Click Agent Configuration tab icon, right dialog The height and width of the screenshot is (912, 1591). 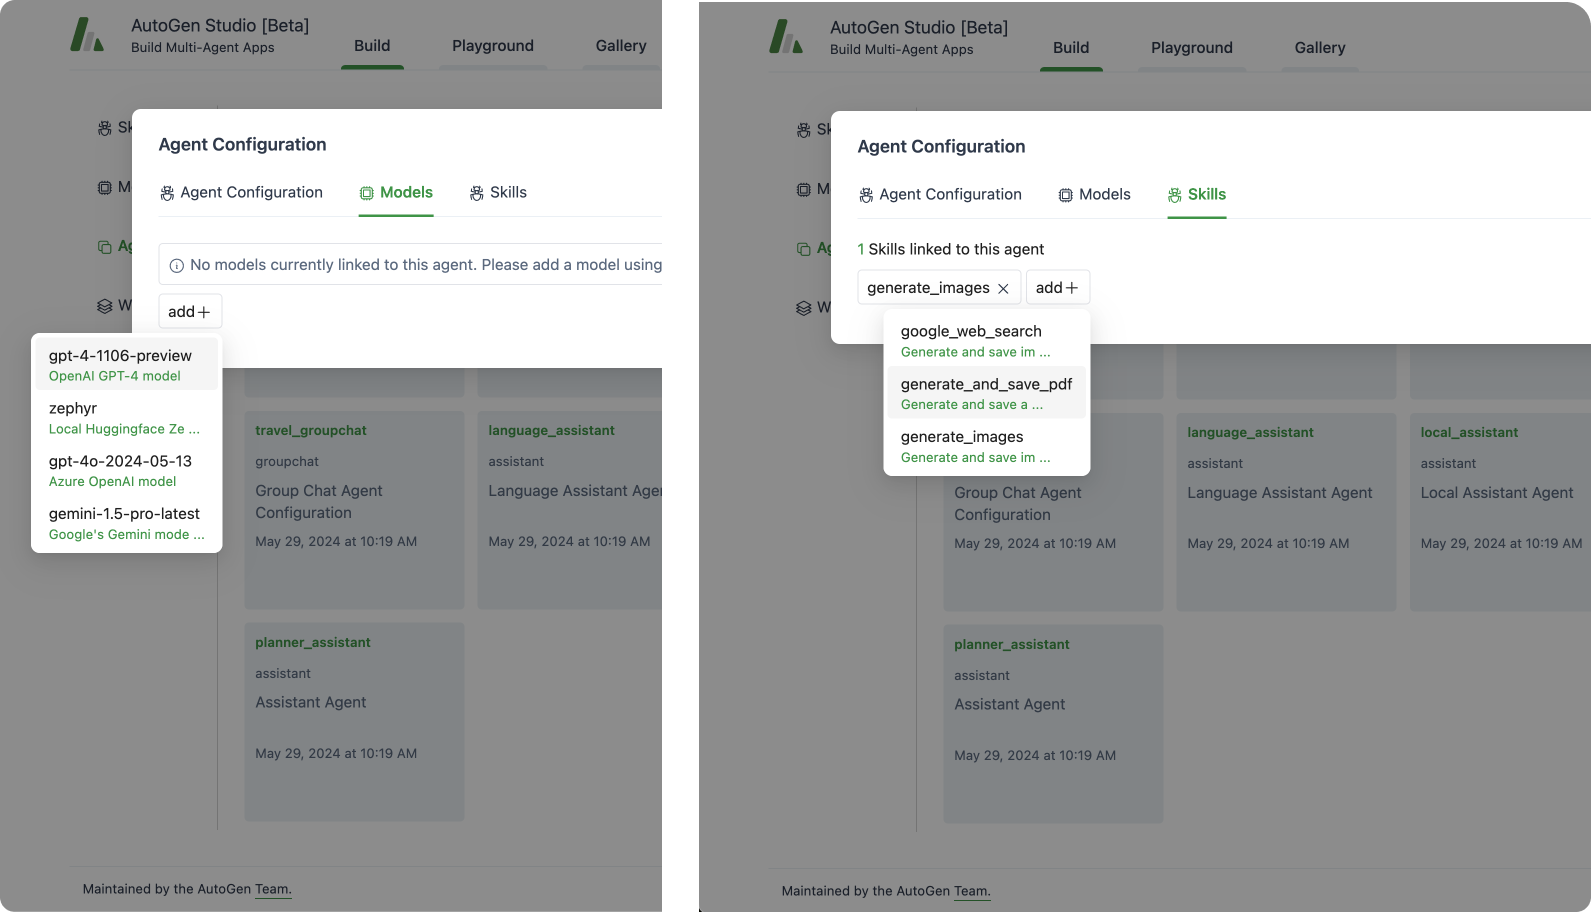pyautogui.click(x=866, y=195)
